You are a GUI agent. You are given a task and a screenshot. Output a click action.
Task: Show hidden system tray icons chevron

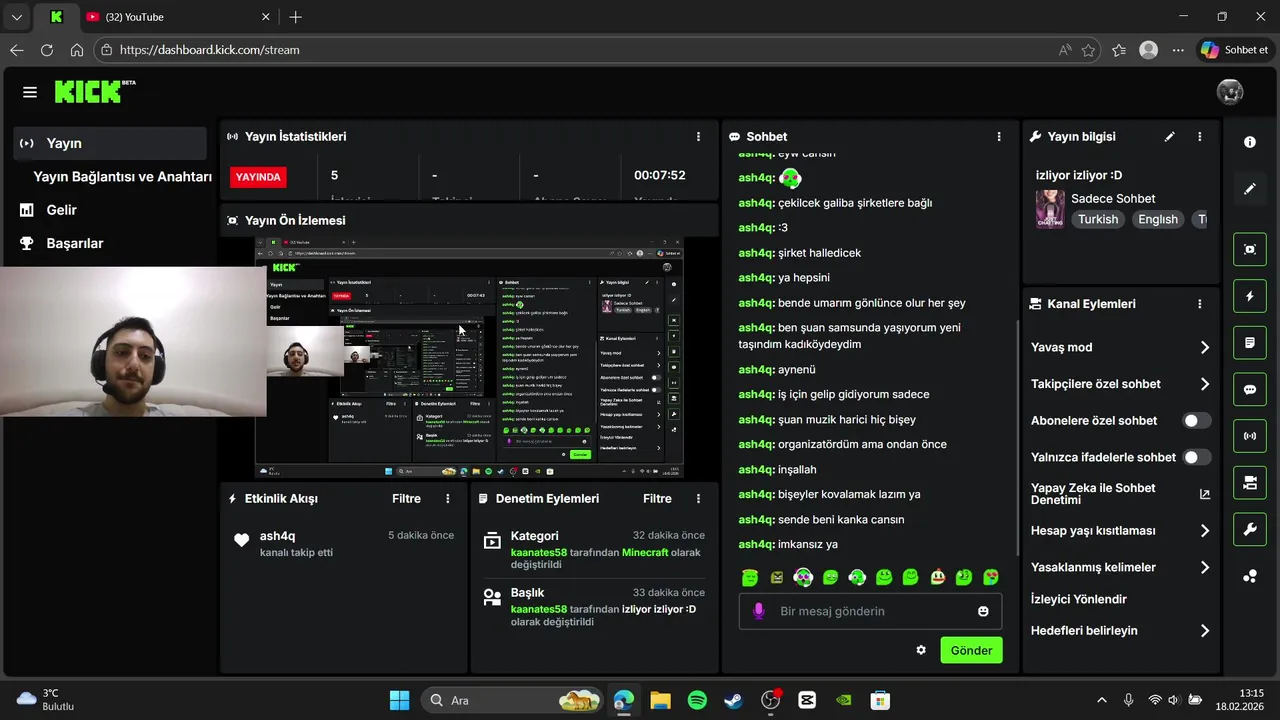point(1102,700)
